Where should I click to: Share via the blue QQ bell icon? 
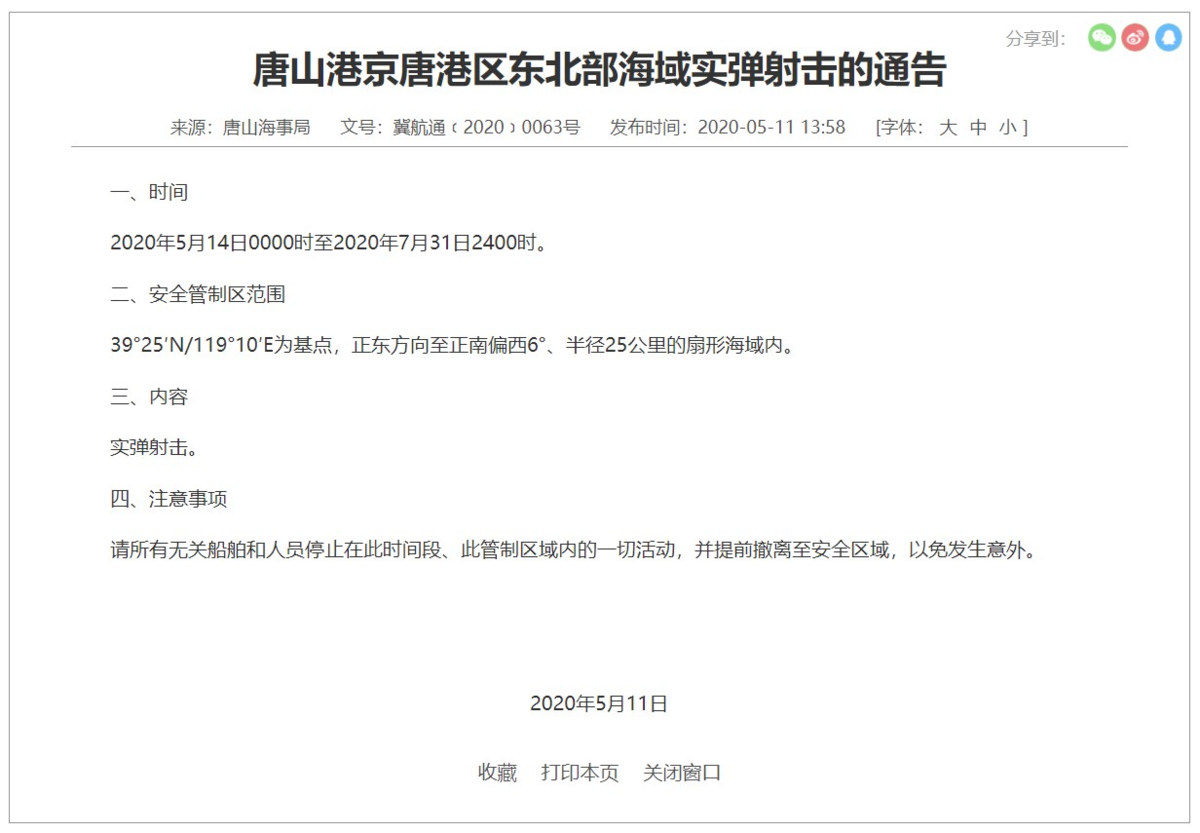click(1168, 38)
